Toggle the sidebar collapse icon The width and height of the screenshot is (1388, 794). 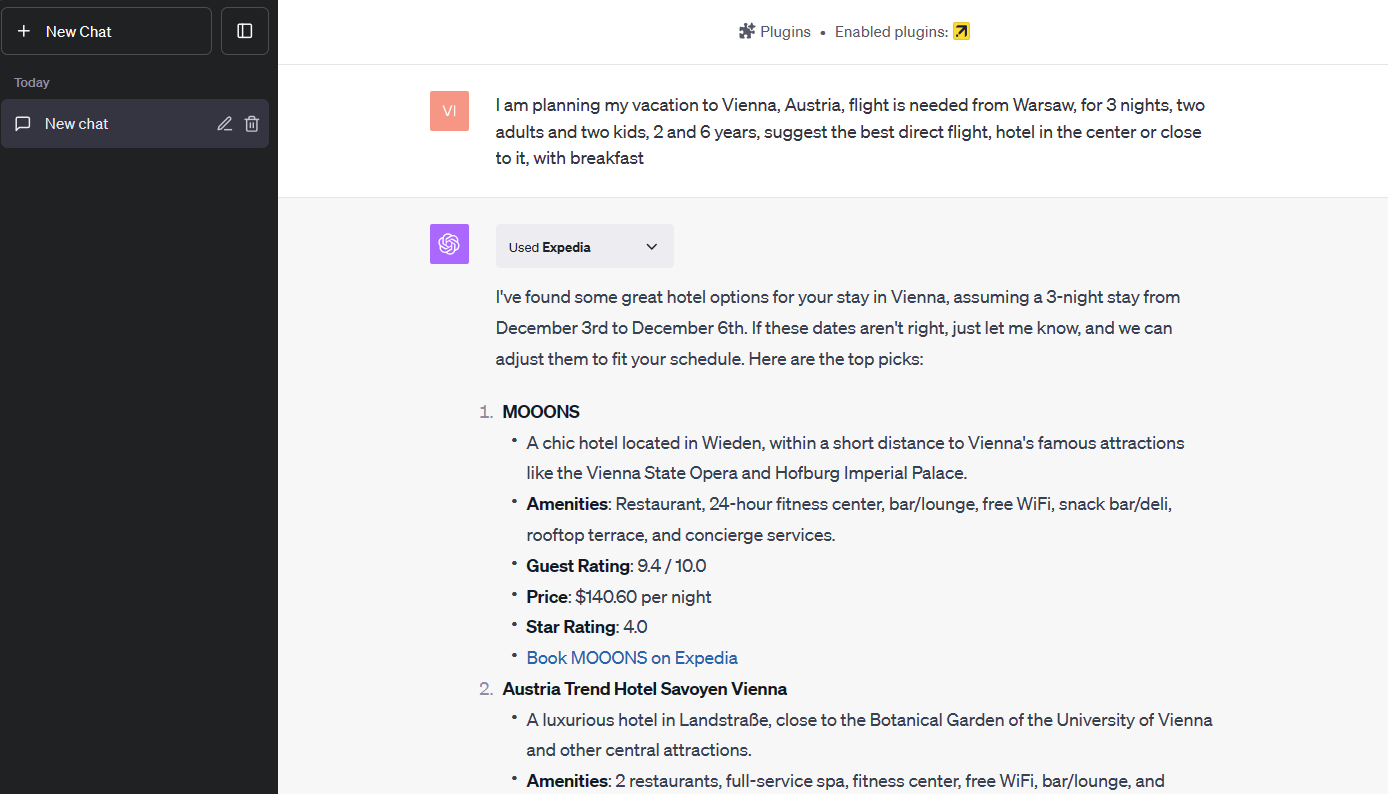coord(245,31)
